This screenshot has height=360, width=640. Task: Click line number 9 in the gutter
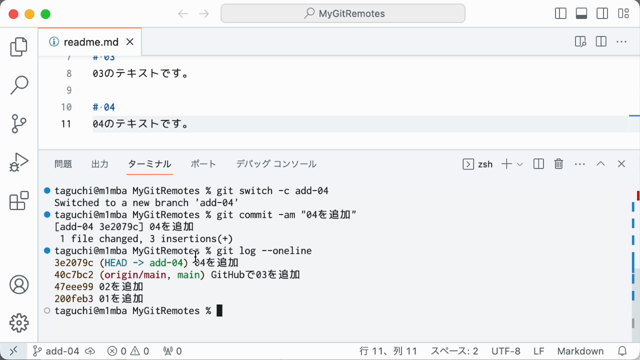point(69,90)
